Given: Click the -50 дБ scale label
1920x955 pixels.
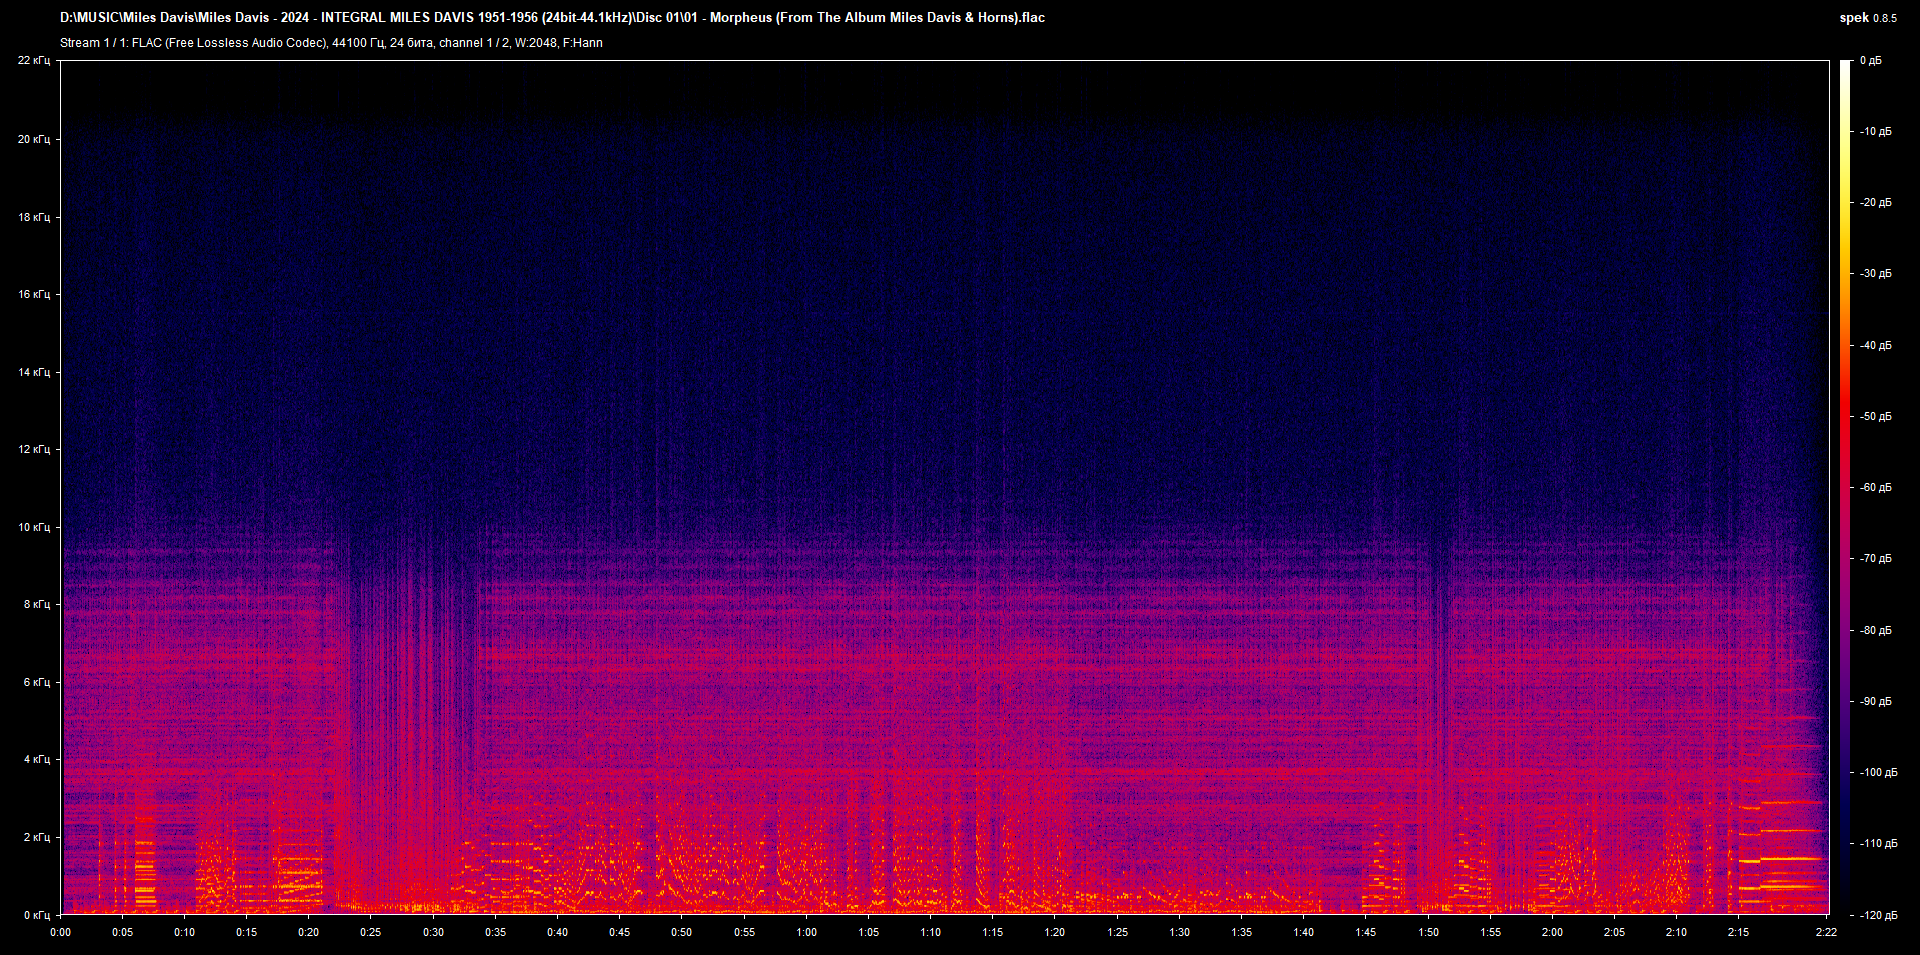Looking at the screenshot, I should tap(1875, 417).
